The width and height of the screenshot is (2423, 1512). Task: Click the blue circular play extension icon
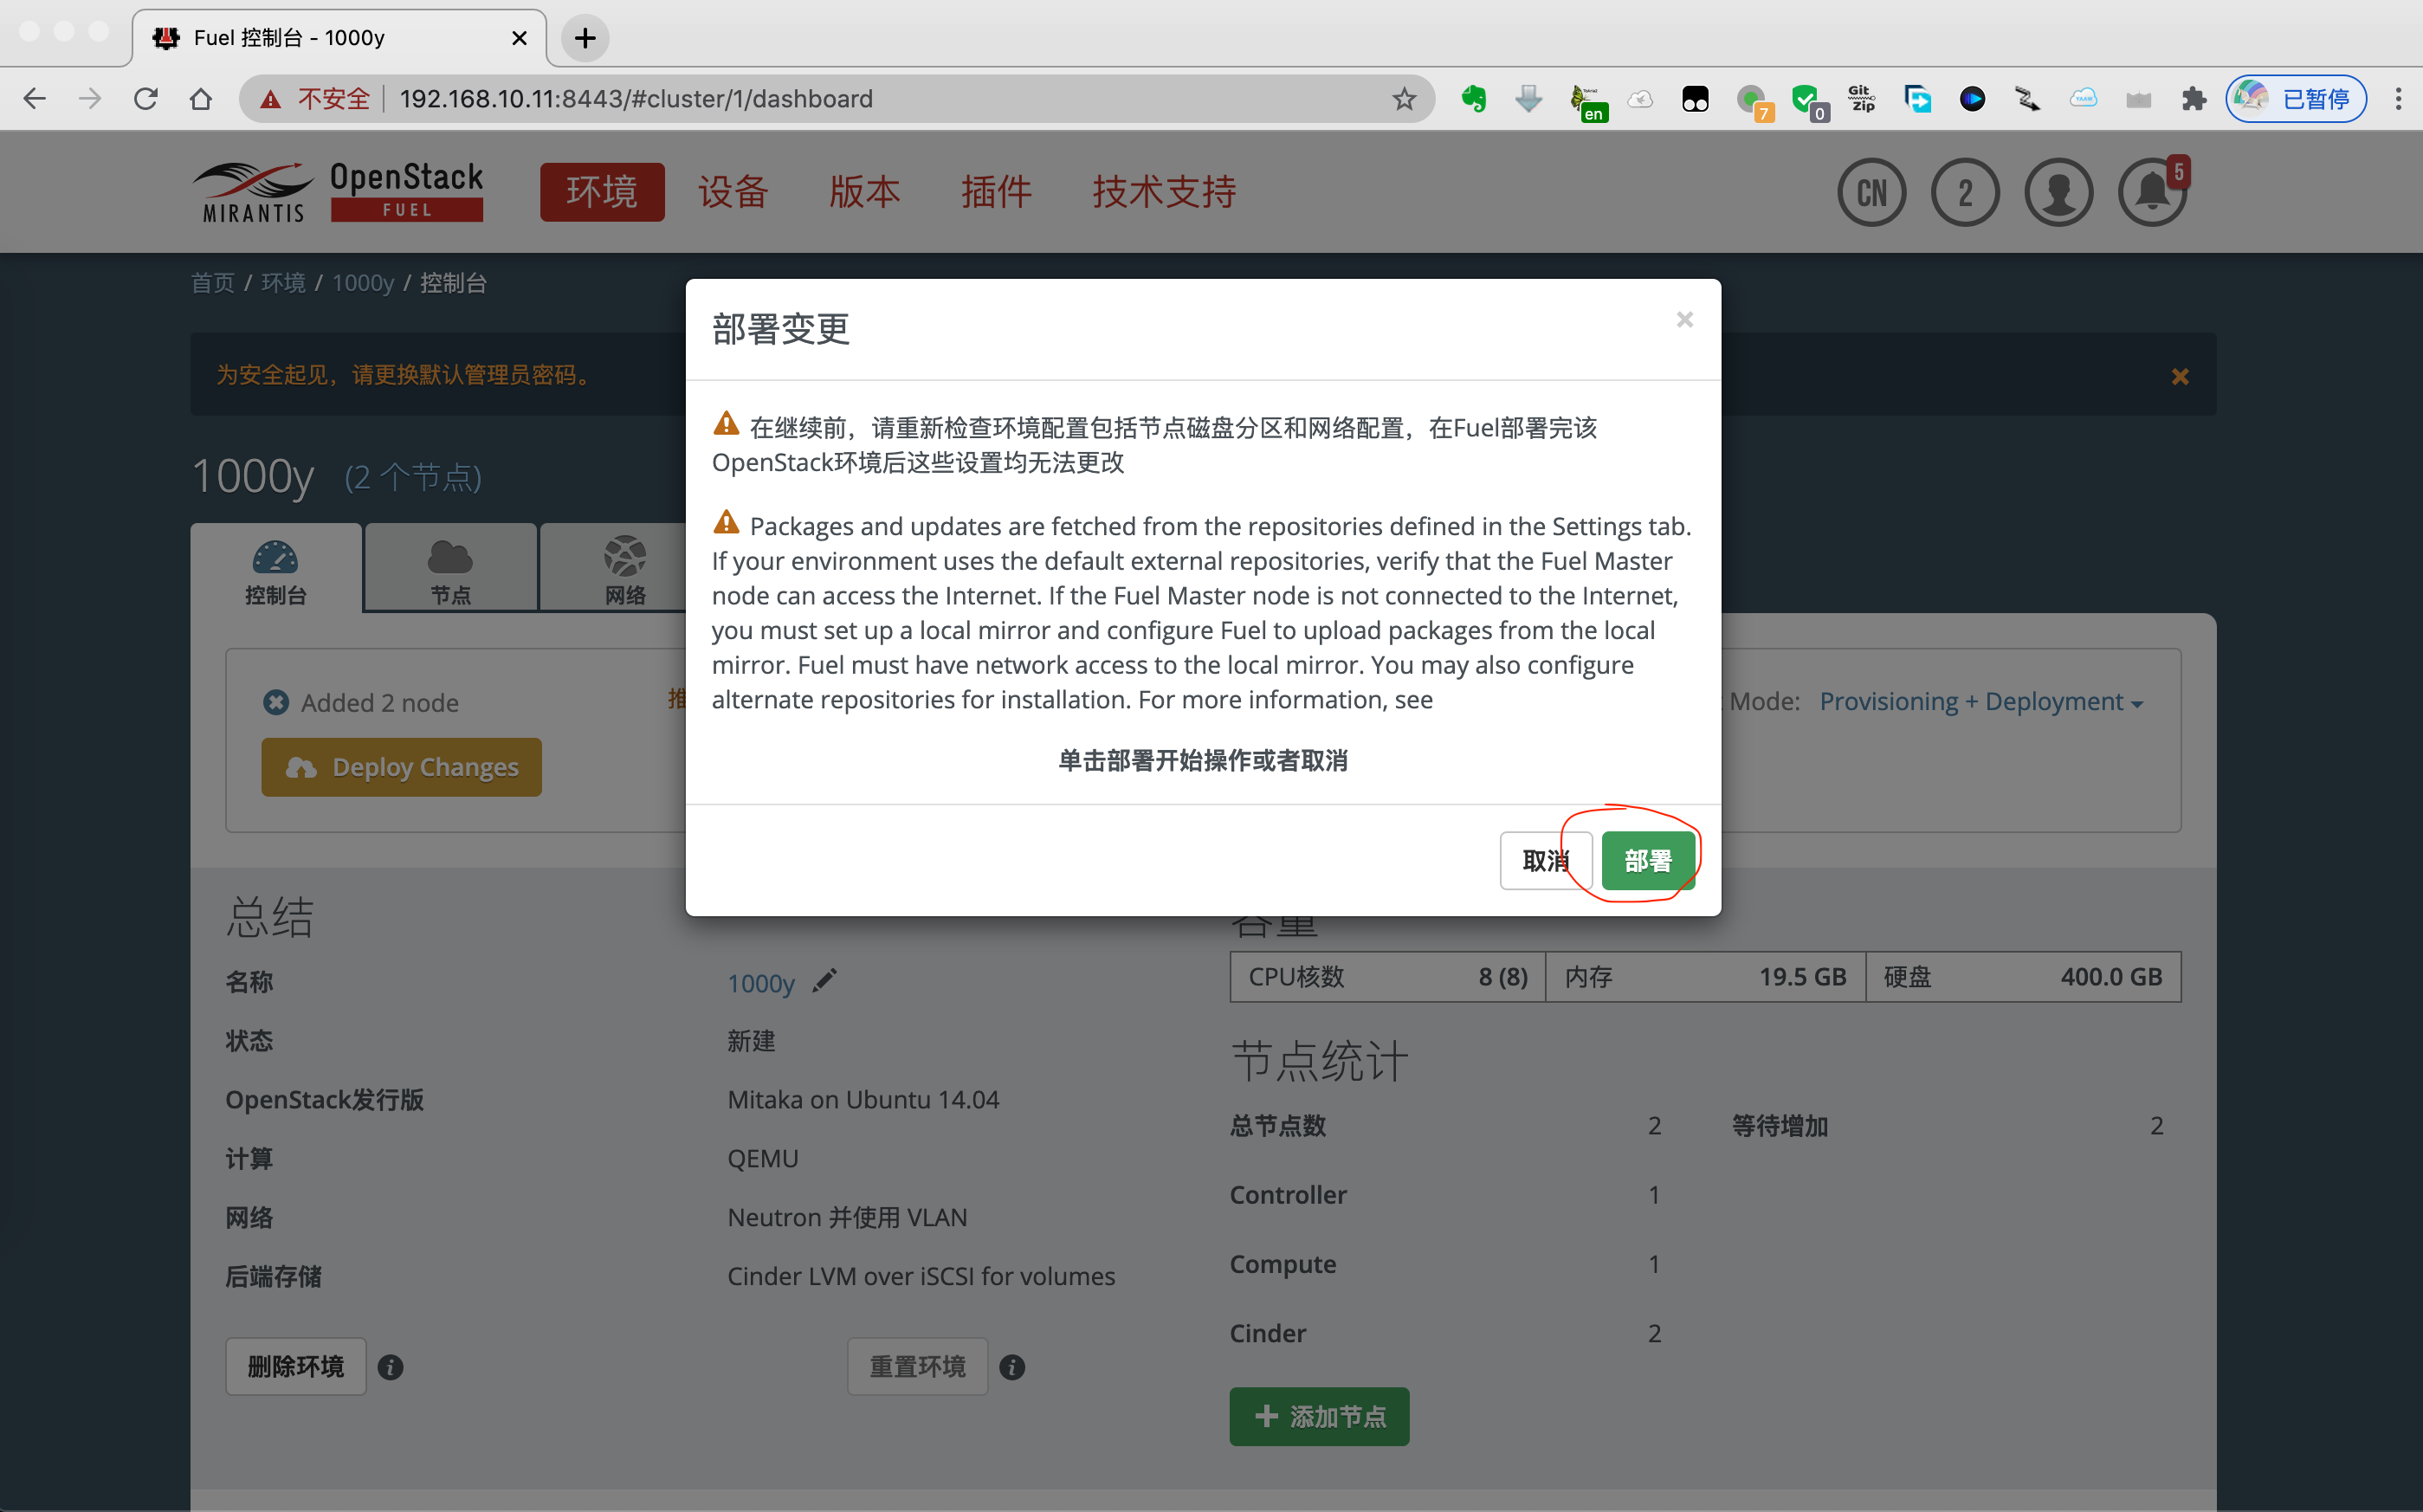pos(1972,98)
